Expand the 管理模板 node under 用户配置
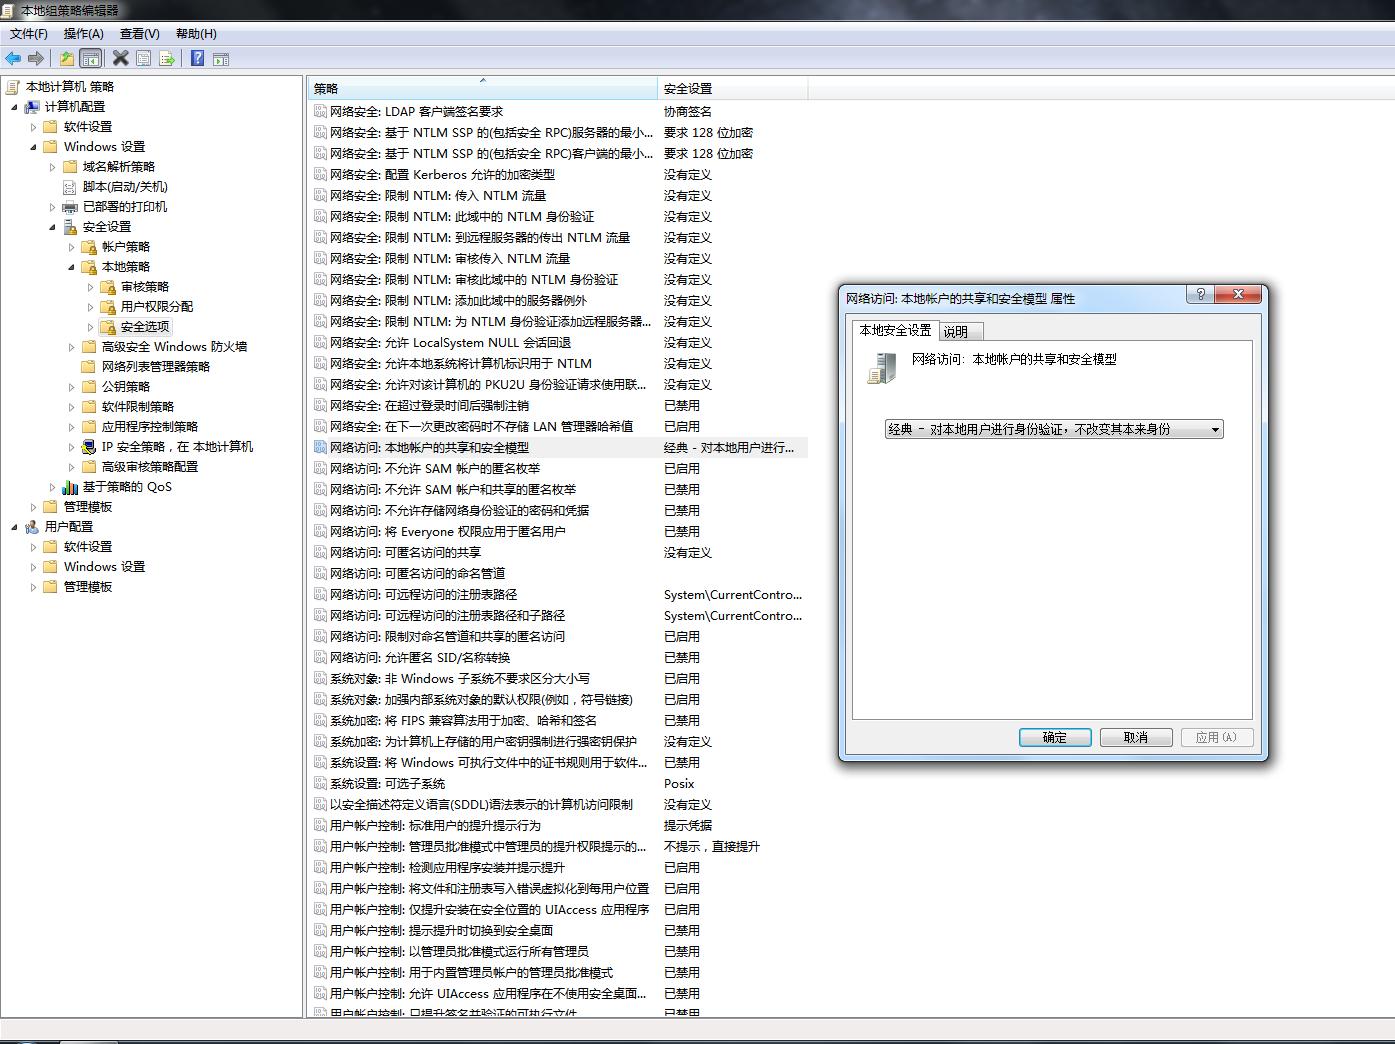 point(34,587)
